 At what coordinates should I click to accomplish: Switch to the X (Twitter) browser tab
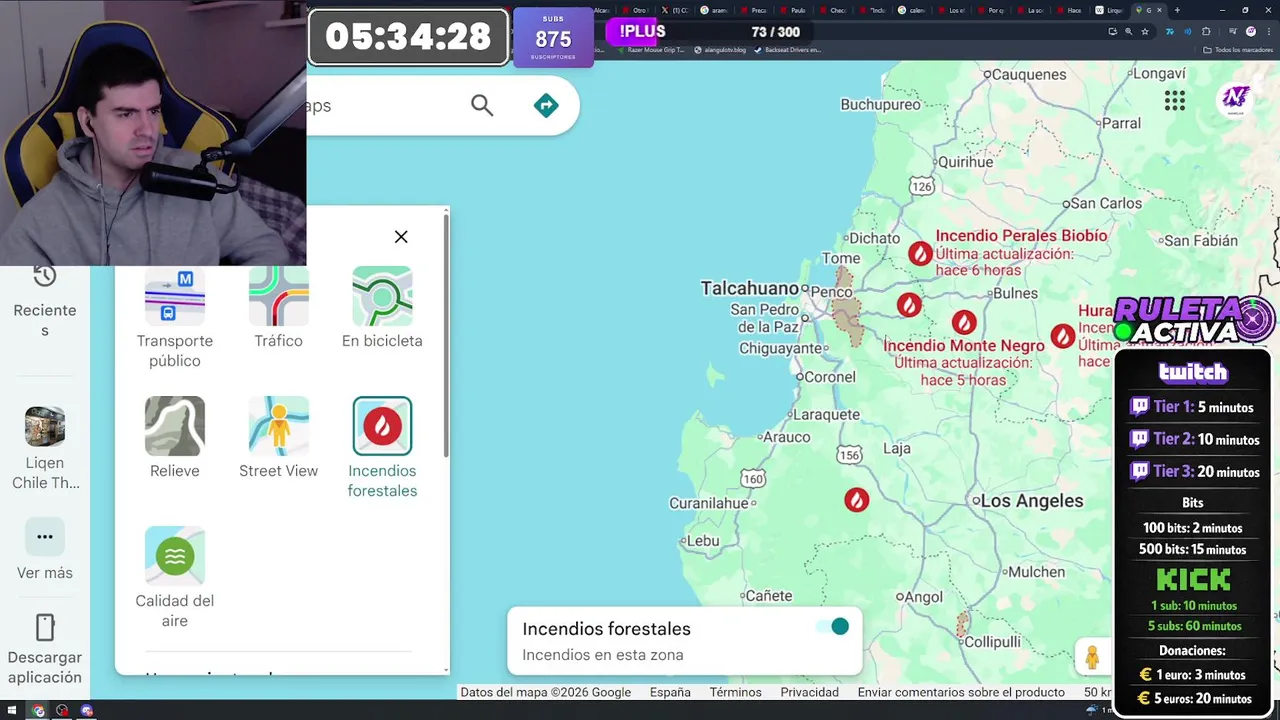(x=677, y=10)
